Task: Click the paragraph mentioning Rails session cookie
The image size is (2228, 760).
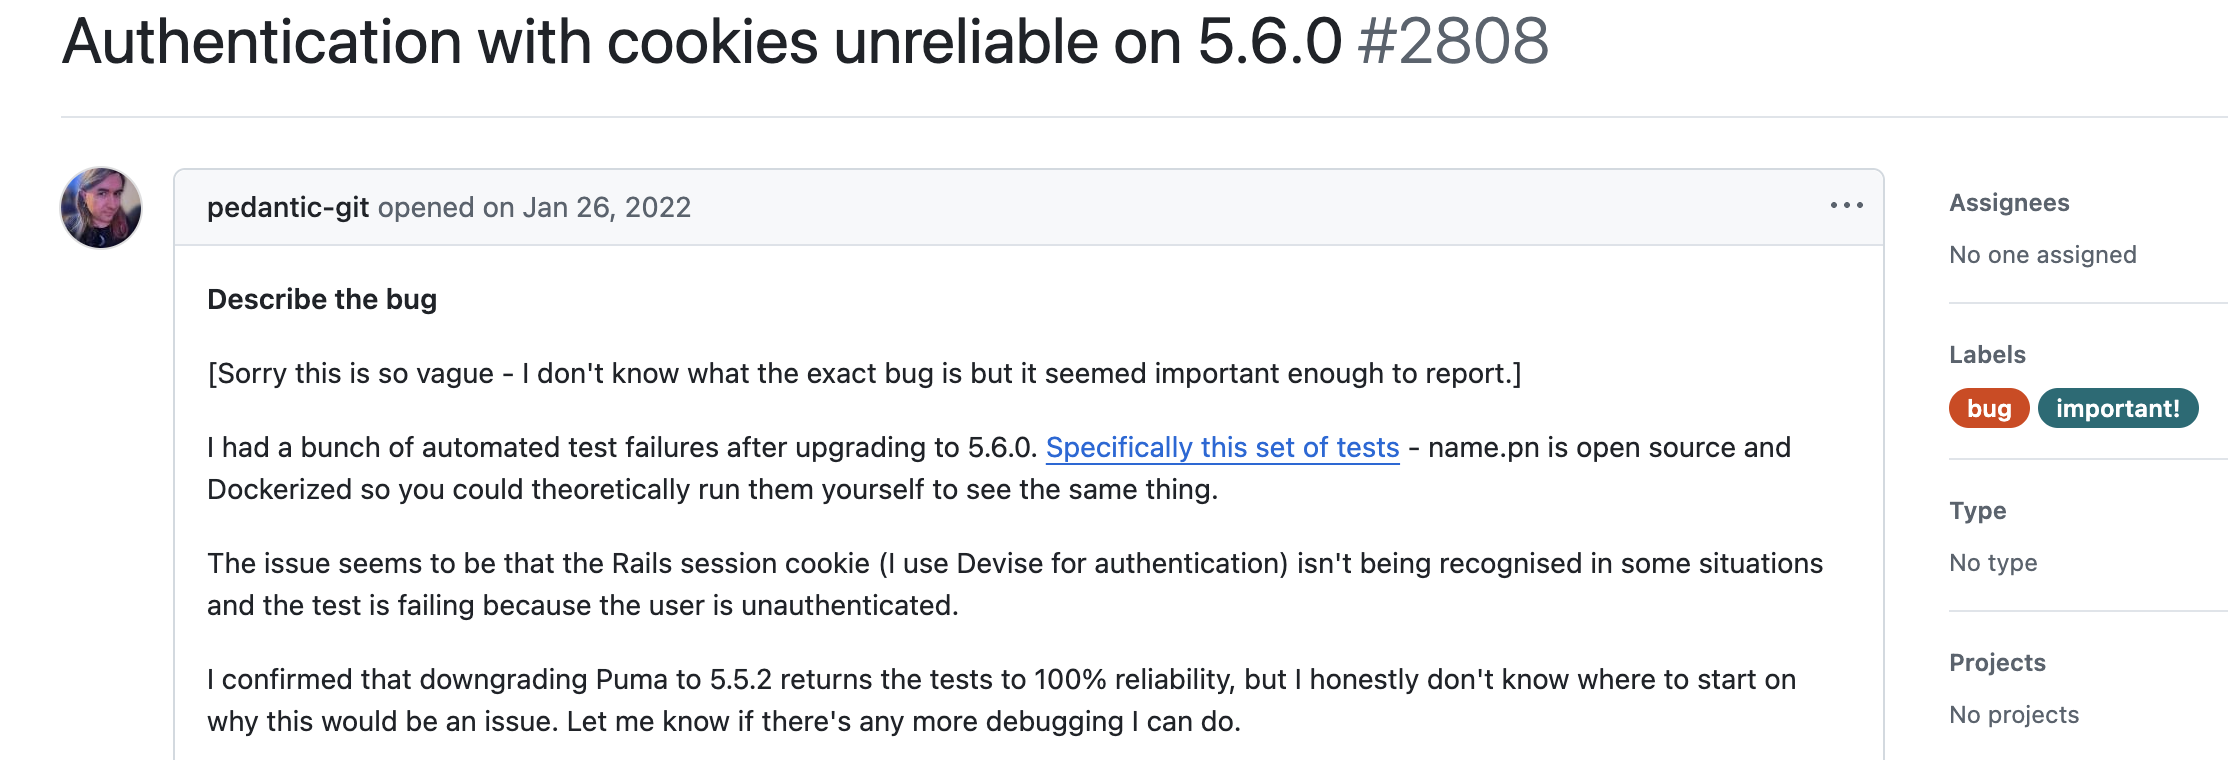Action: click(1015, 584)
